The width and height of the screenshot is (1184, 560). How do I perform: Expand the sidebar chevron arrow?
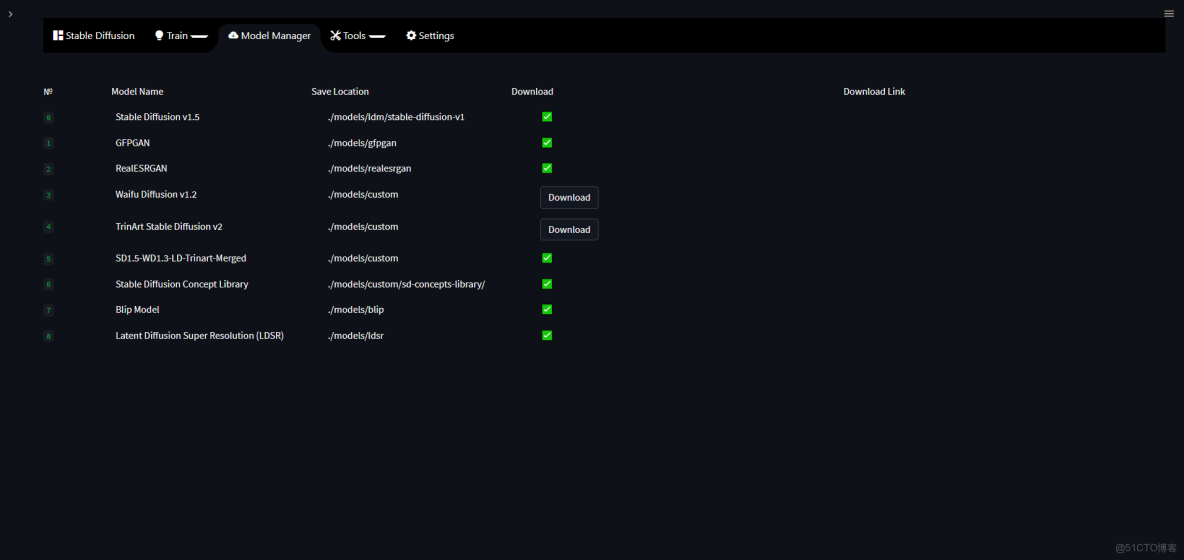tap(10, 14)
